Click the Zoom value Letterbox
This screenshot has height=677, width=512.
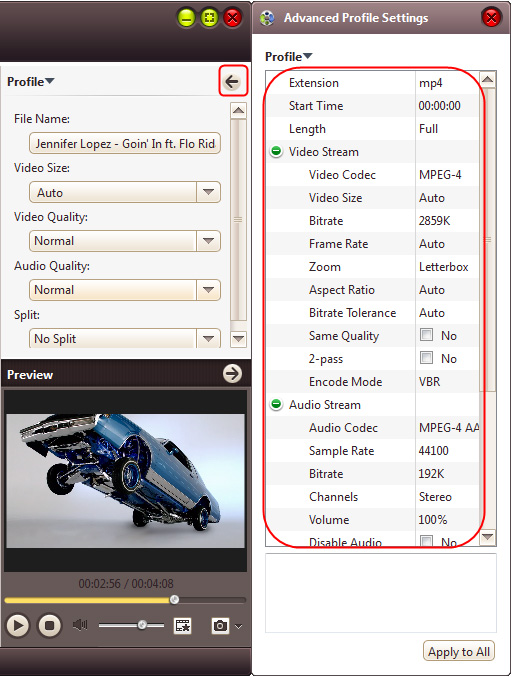point(443,267)
